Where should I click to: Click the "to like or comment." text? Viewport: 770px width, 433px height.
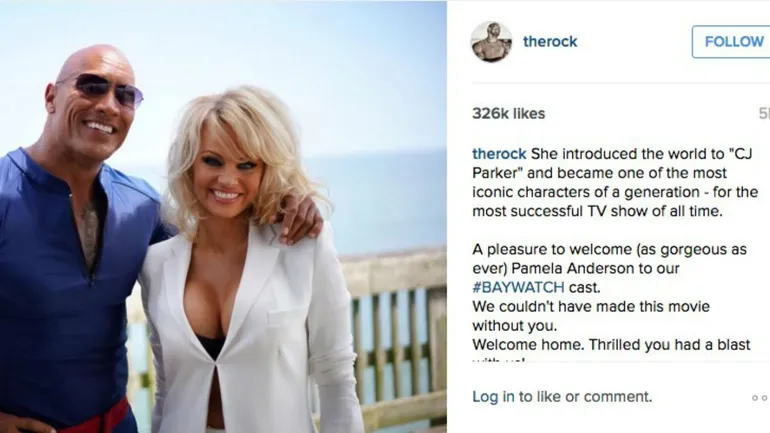point(585,396)
